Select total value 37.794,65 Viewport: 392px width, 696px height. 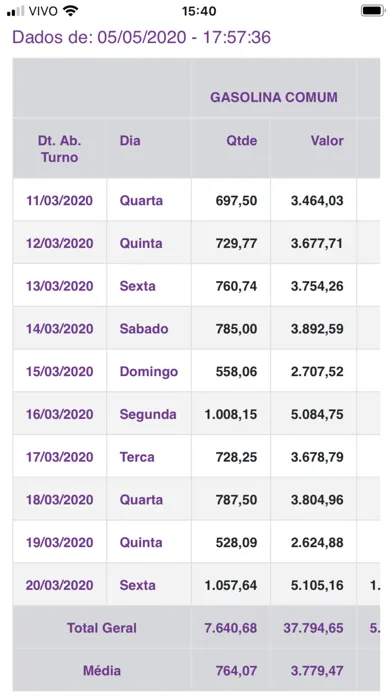pos(313,628)
